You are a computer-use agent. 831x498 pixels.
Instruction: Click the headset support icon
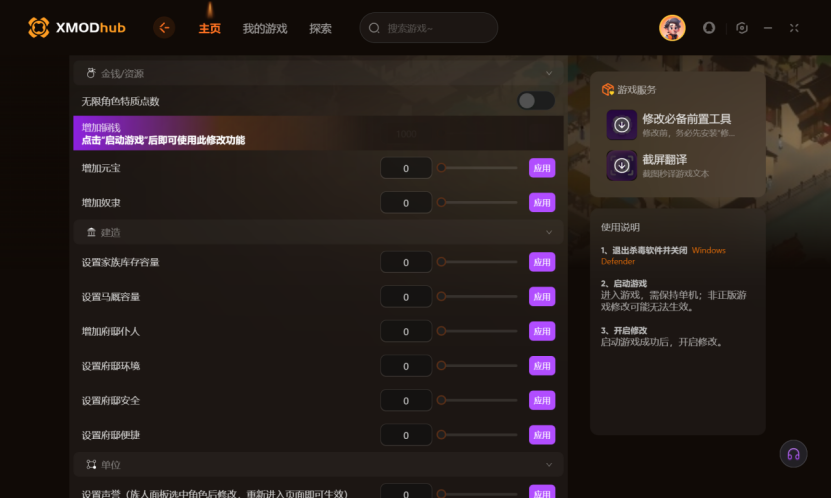click(x=793, y=454)
